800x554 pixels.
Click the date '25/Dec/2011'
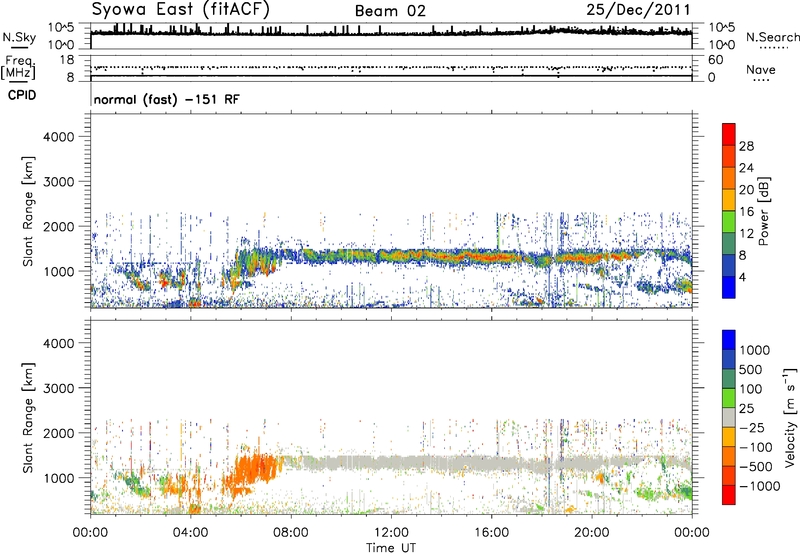pyautogui.click(x=638, y=9)
